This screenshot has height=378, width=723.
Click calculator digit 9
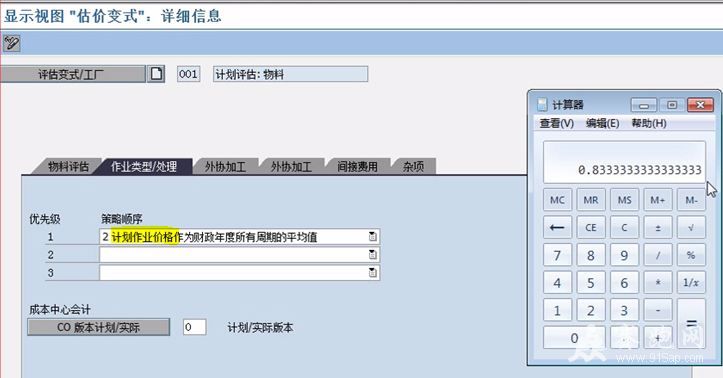pos(624,255)
